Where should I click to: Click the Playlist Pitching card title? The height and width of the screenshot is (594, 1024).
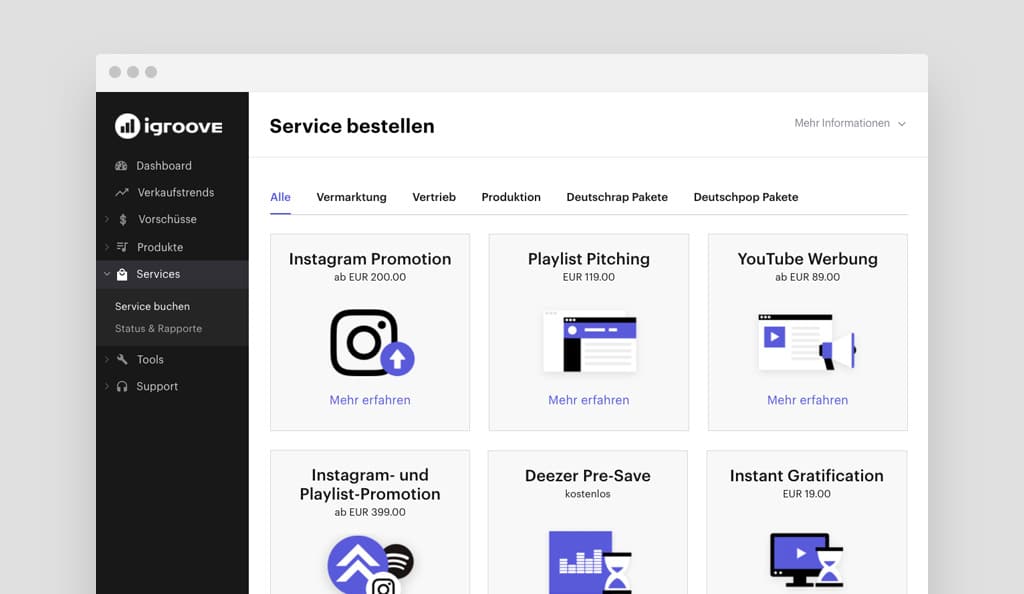[588, 259]
